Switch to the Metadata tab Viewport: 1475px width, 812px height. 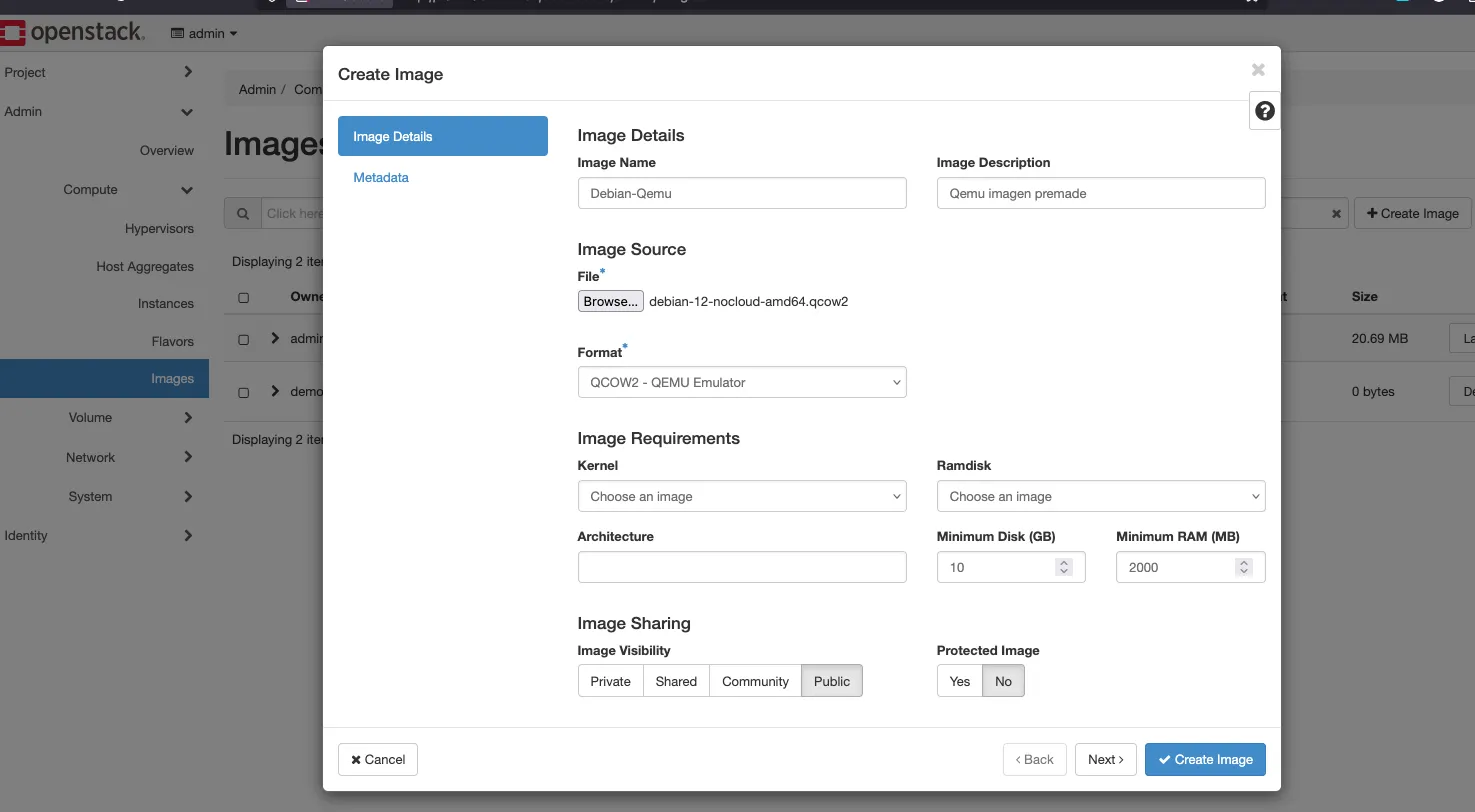point(381,177)
